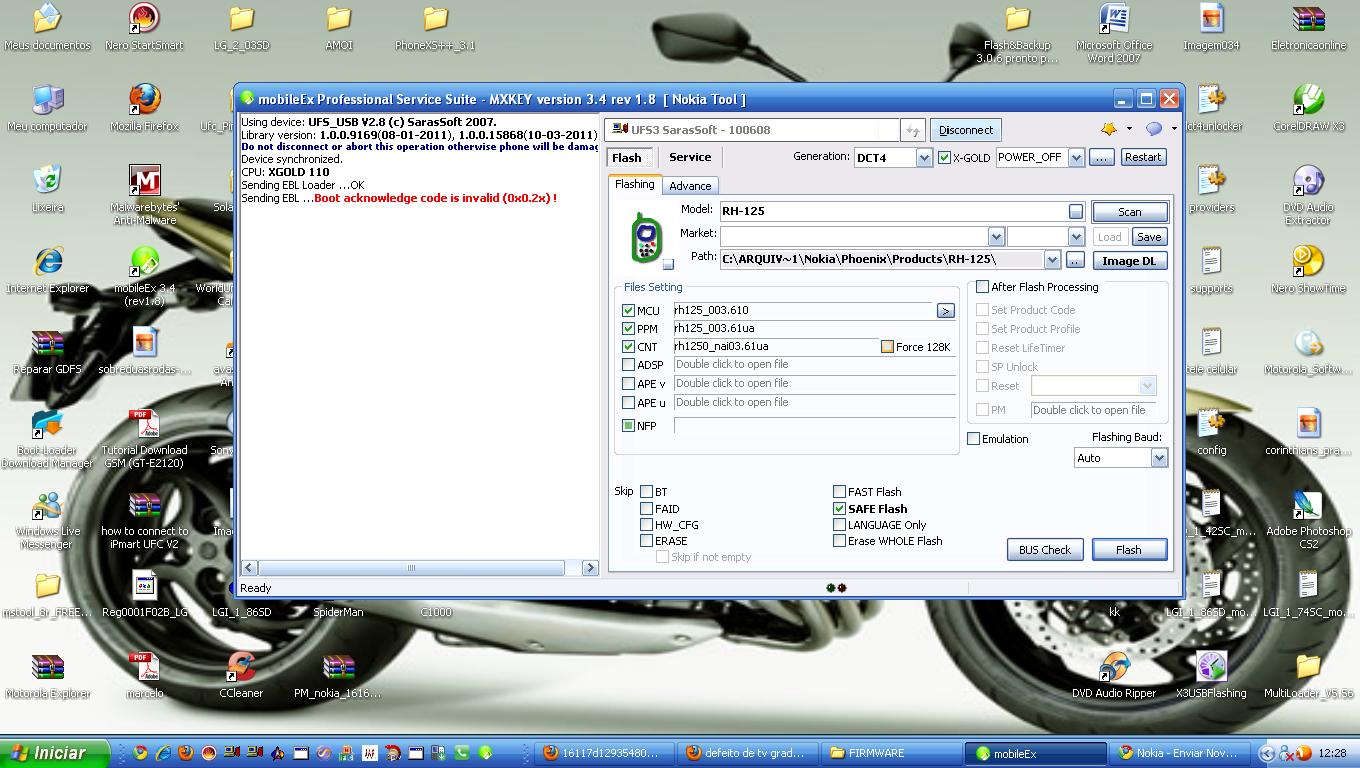Viewport: 1360px width, 768px height.
Task: Click the Disconnect button
Action: (966, 130)
